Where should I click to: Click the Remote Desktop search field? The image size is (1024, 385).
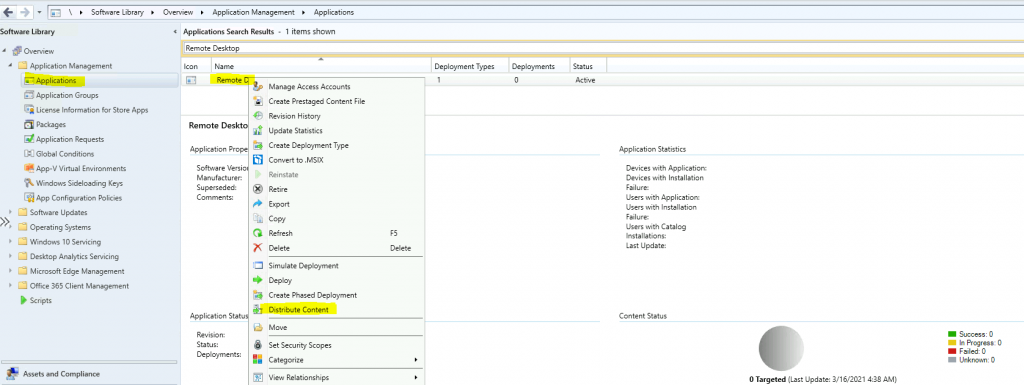tap(601, 48)
